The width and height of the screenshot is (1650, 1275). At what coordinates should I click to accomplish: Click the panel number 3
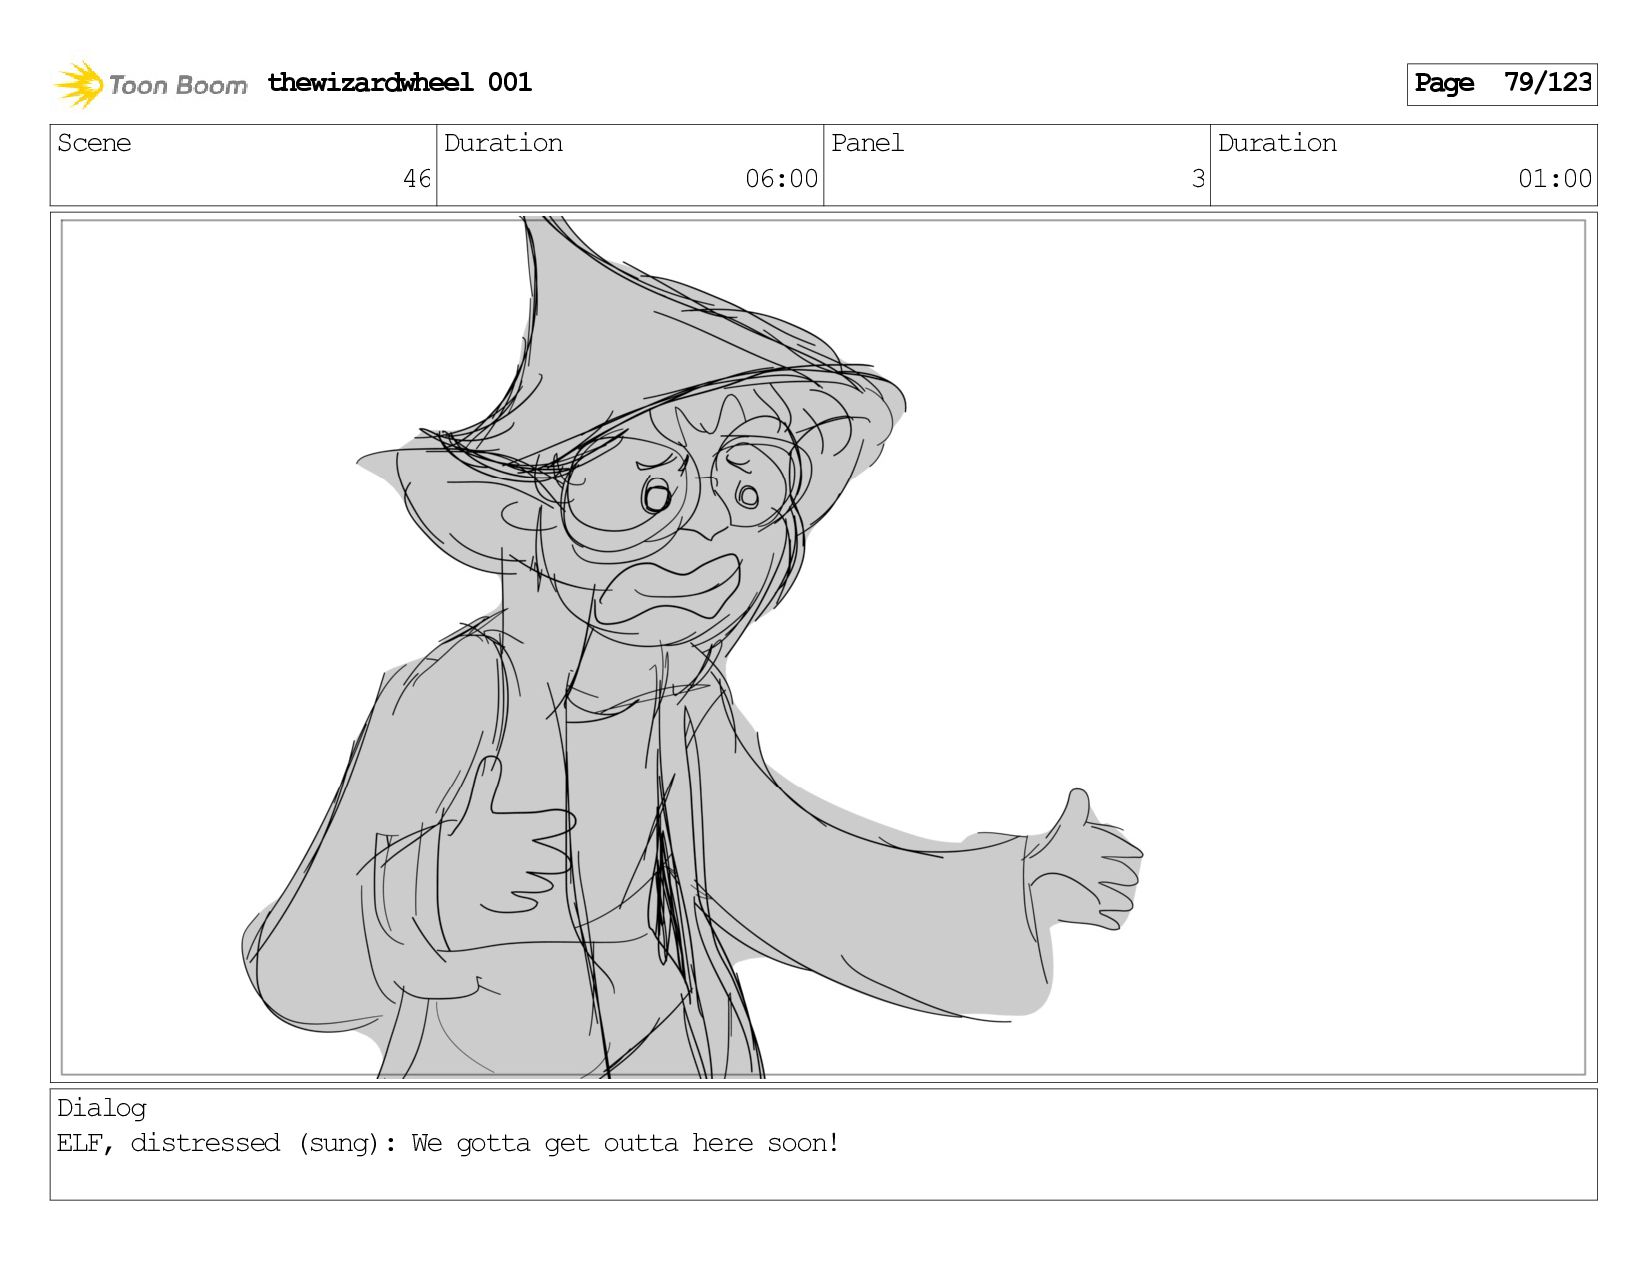(x=1198, y=179)
